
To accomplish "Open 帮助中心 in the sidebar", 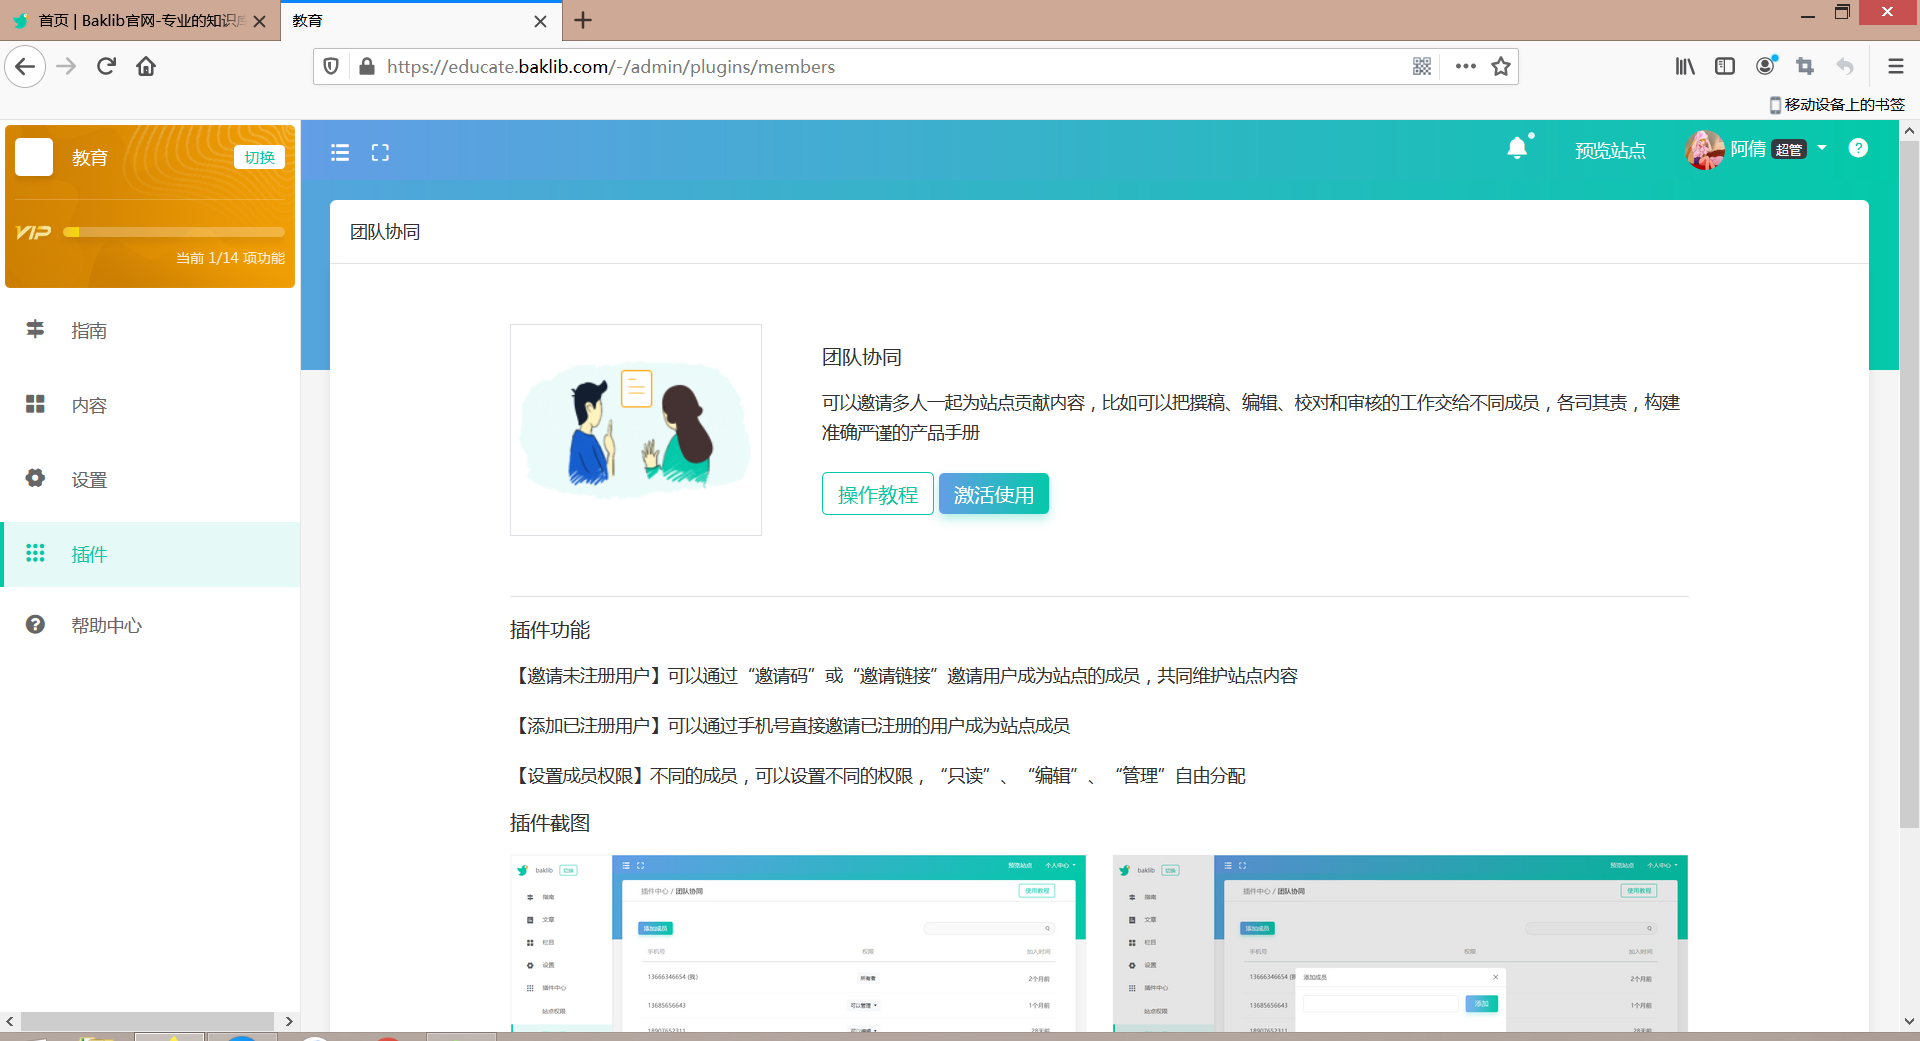I will [x=150, y=625].
